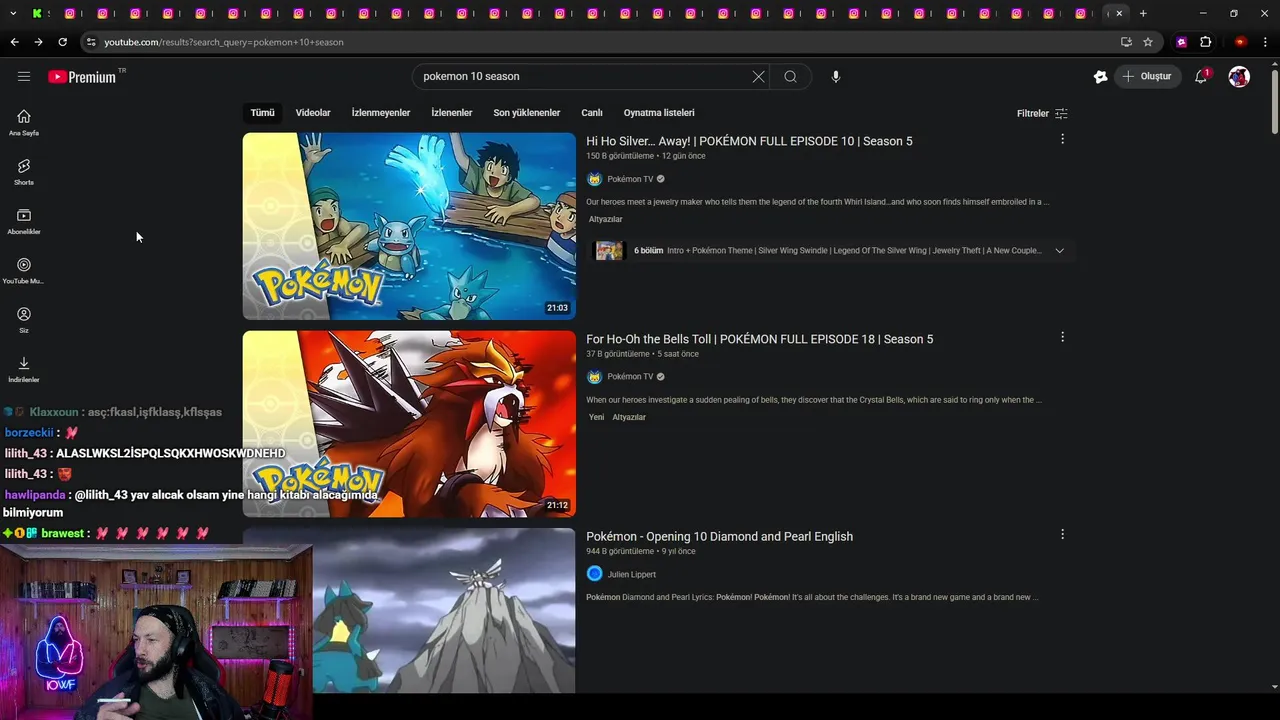Click the magnifier search button
This screenshot has width=1280, height=720.
[791, 76]
